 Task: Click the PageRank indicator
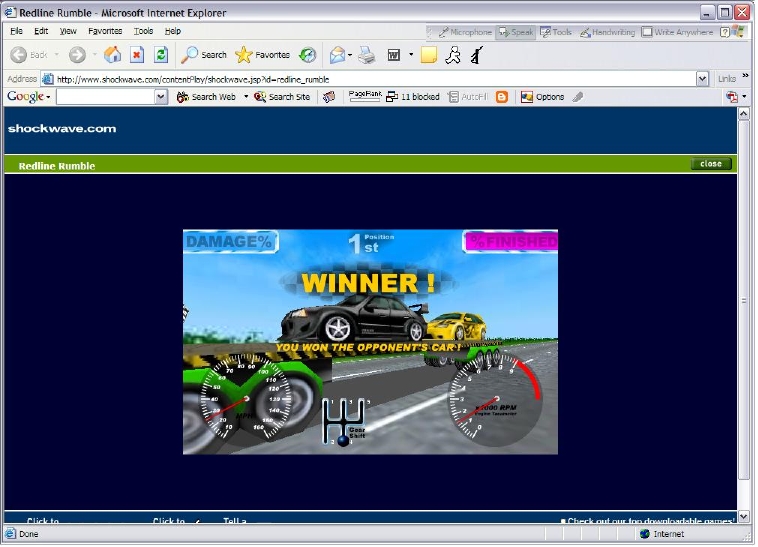click(365, 96)
